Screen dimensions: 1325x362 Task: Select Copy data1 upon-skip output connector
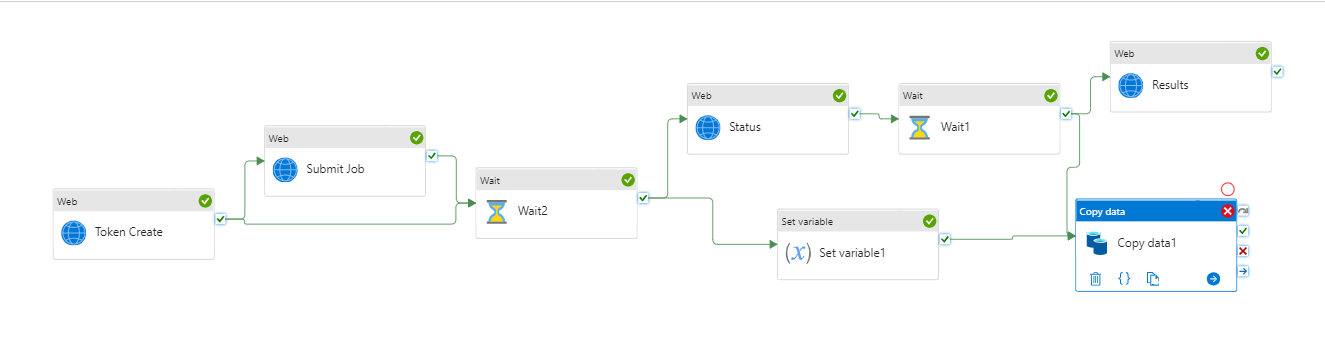(x=1243, y=211)
